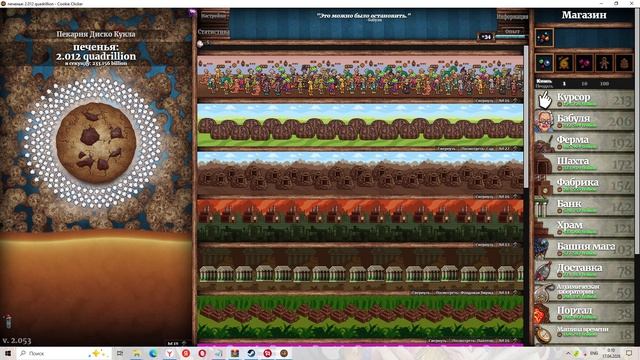Collapse the farm row with Свернуть
The height and width of the screenshot is (360, 640).
tap(447, 149)
